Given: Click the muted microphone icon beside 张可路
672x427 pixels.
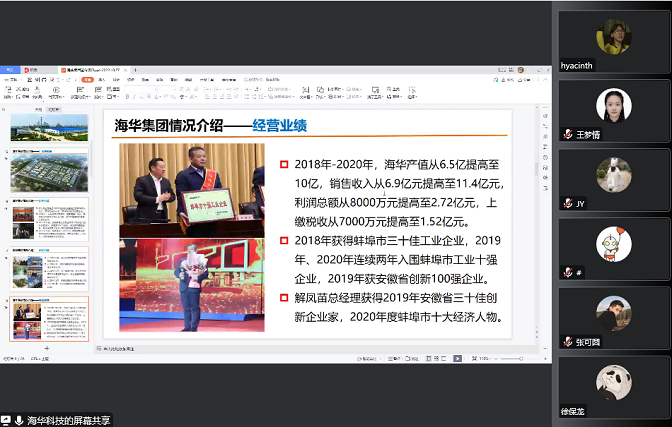Looking at the screenshot, I should pos(567,340).
